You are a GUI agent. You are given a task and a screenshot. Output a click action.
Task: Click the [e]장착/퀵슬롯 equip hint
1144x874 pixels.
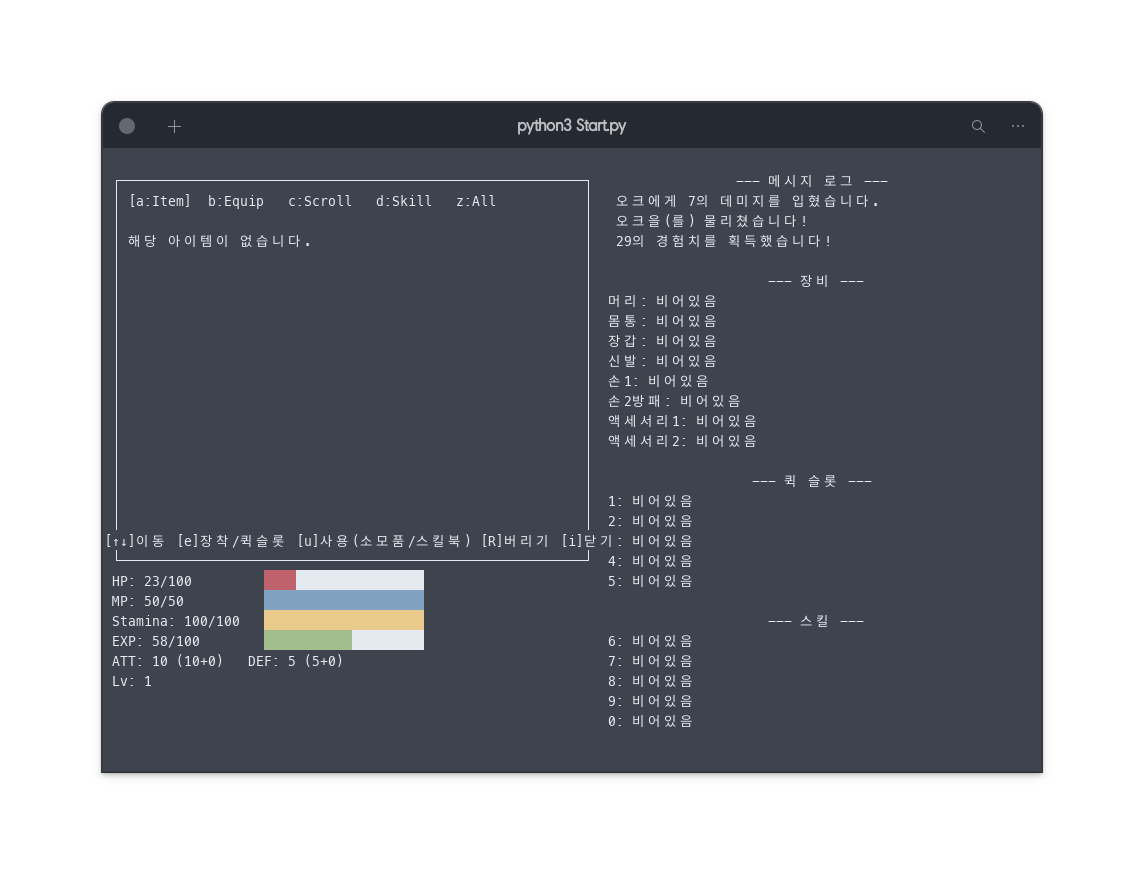pos(231,541)
